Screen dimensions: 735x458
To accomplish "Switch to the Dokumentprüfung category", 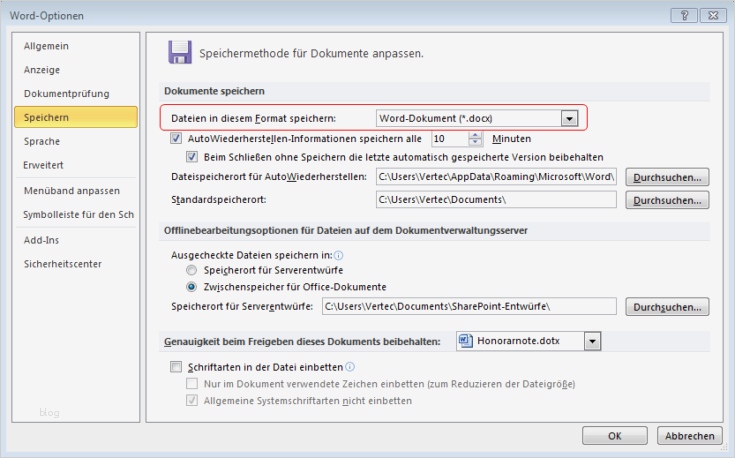I will (x=66, y=94).
